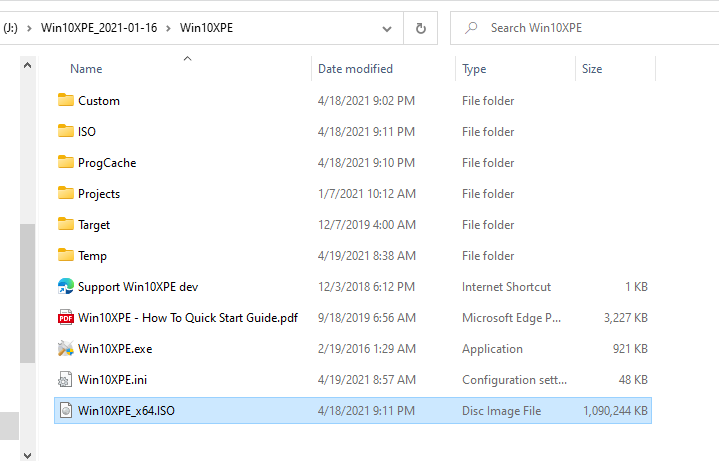Screen dimensions: 719x461
Task: Click the Microsoft Edge P... type cell
Action: click(x=511, y=318)
